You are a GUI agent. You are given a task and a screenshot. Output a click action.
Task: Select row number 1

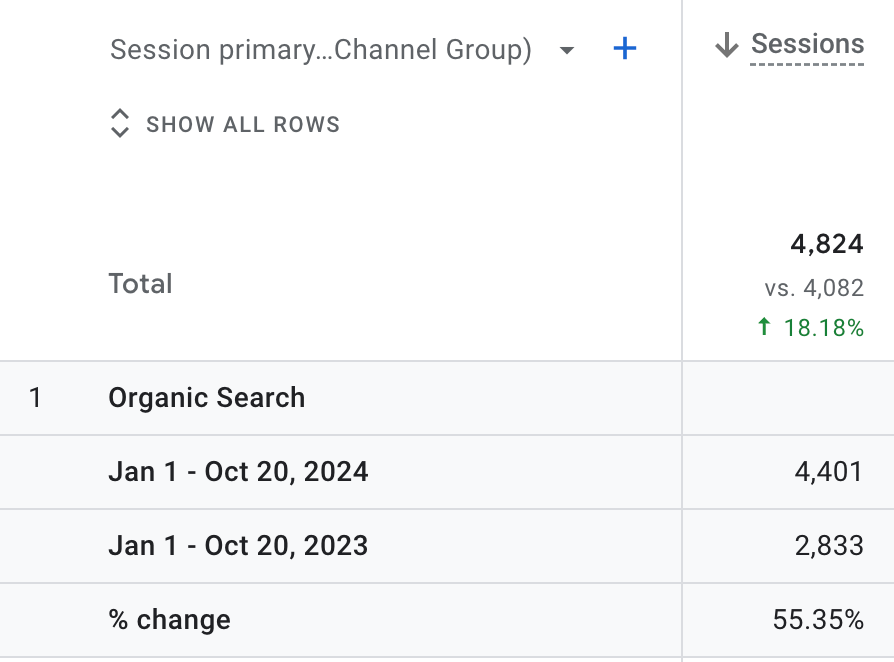(36, 398)
